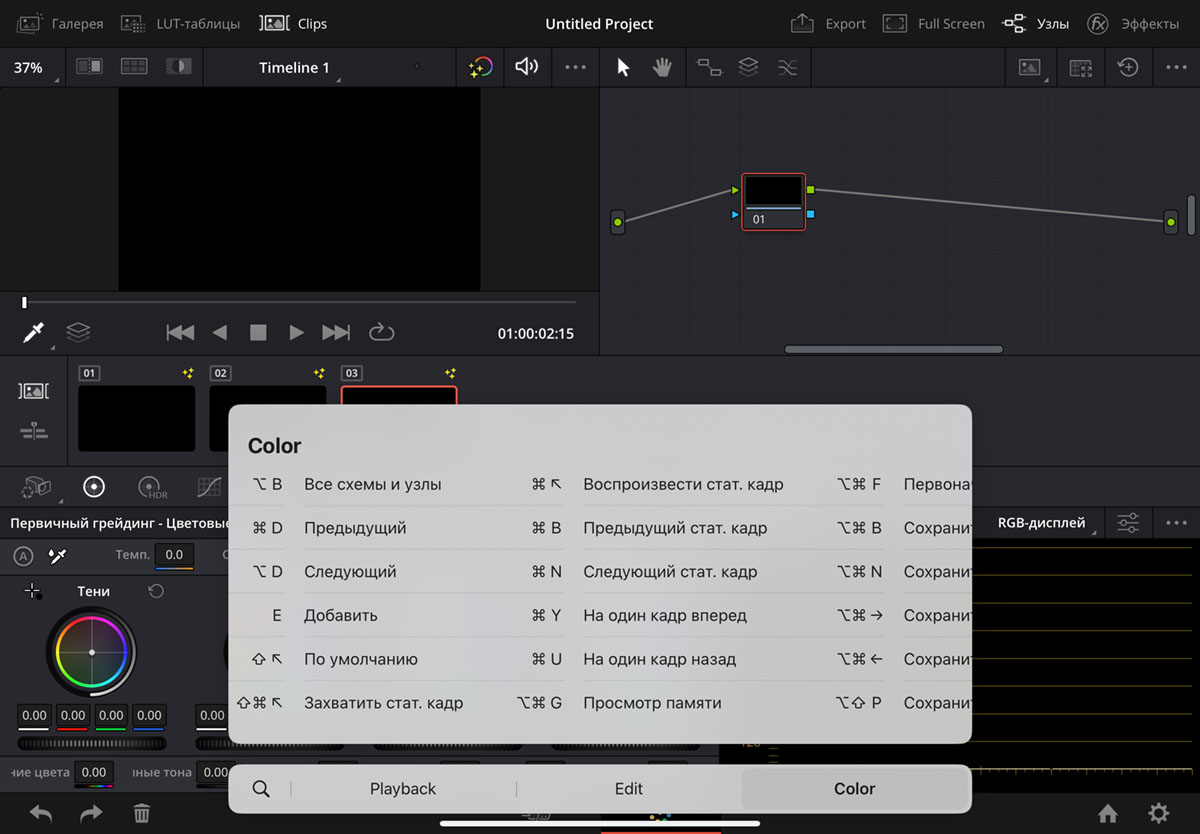This screenshot has width=1200, height=834.
Task: Select the hand pan tool in node editor
Action: [x=662, y=67]
